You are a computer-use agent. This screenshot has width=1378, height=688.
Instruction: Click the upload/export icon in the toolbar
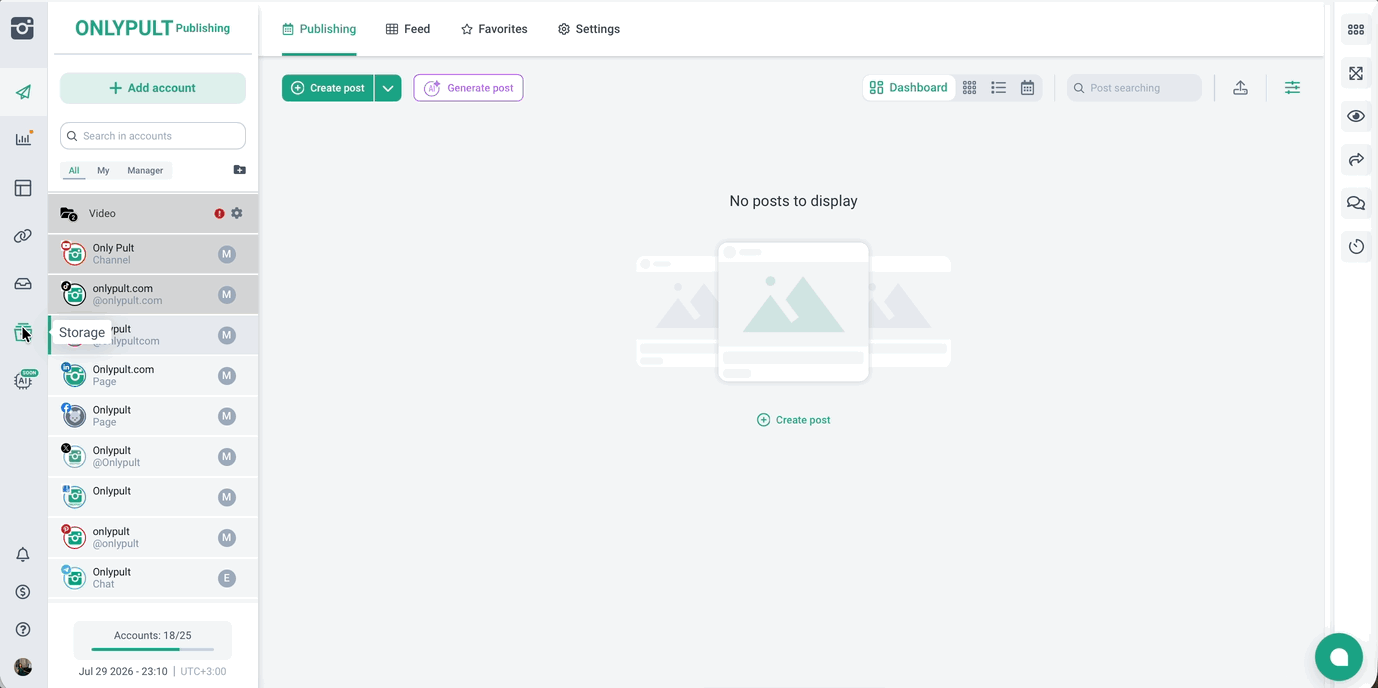point(1240,88)
